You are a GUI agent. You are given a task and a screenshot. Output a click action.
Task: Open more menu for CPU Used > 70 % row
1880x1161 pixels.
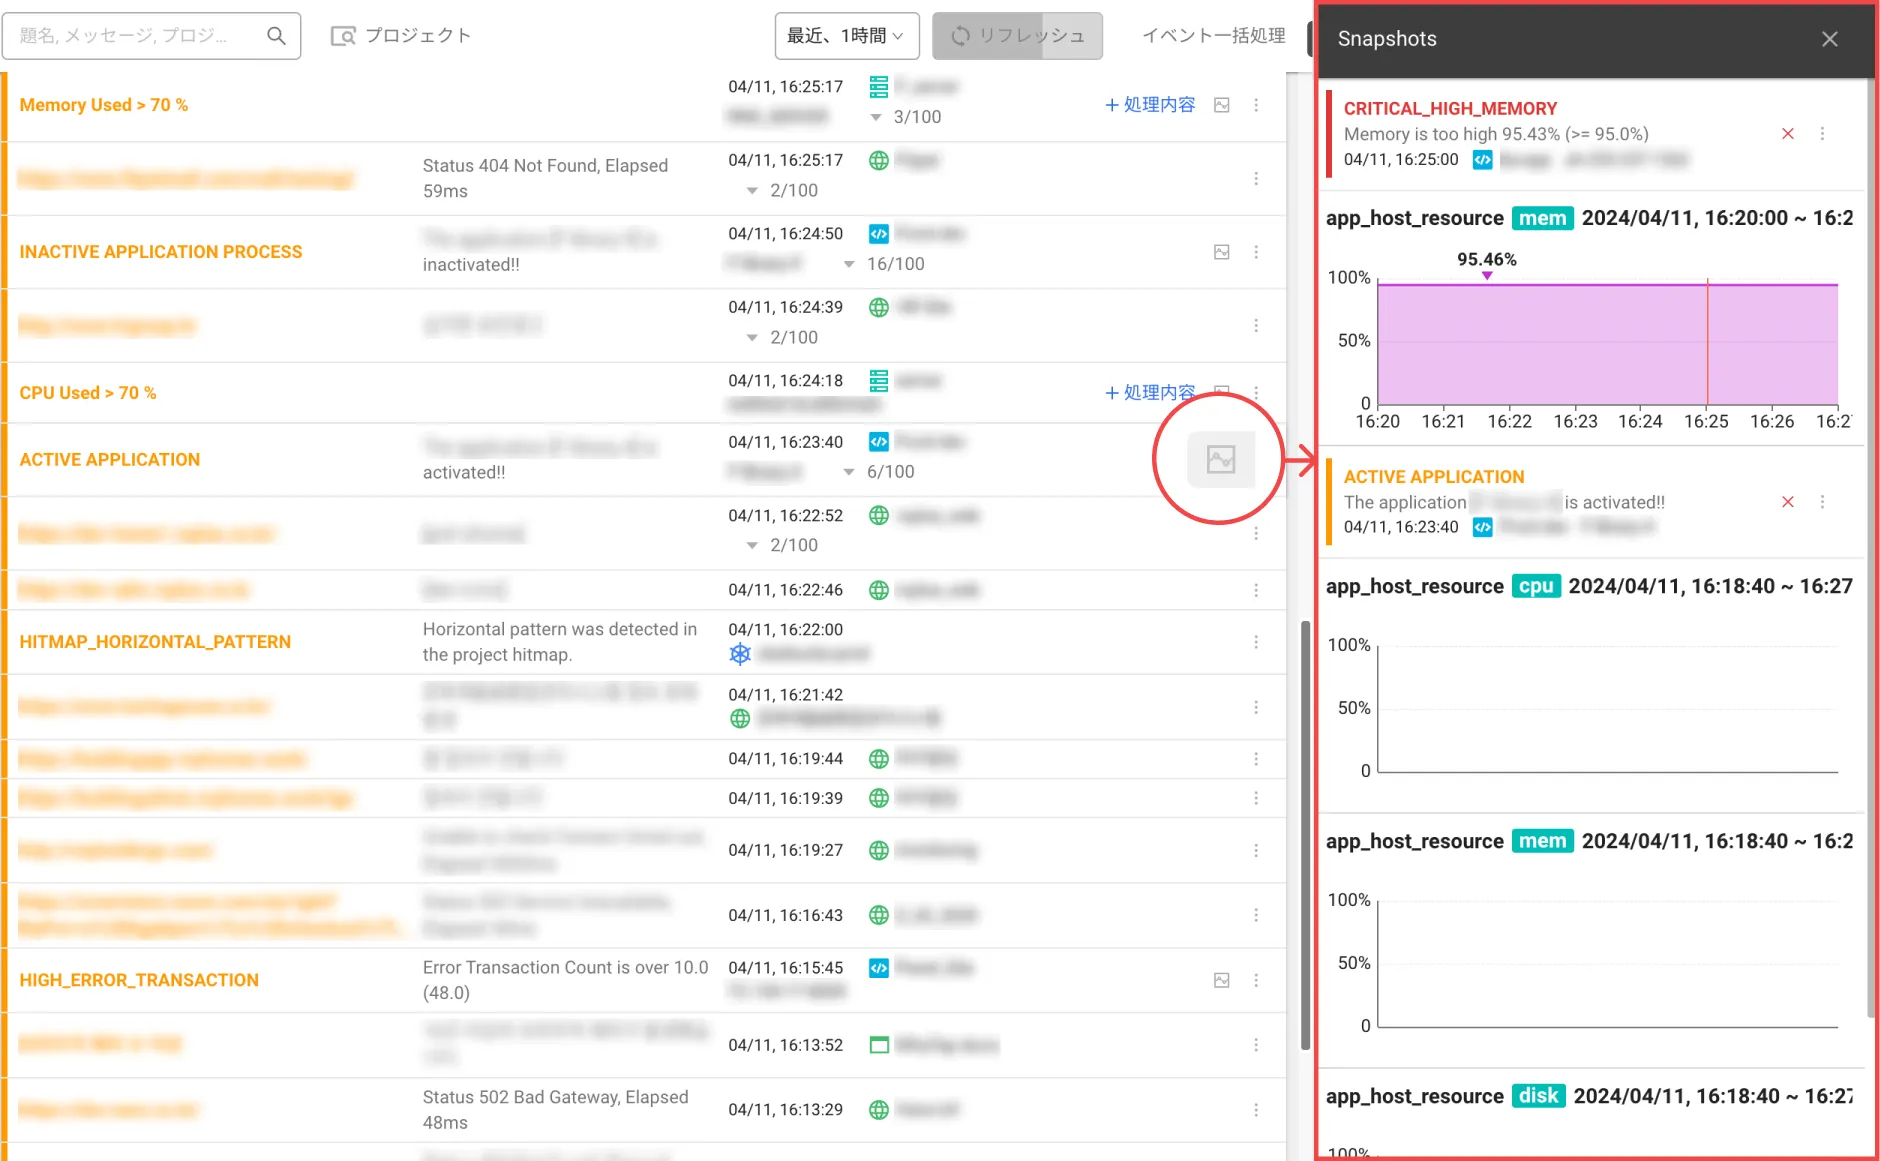click(1256, 393)
